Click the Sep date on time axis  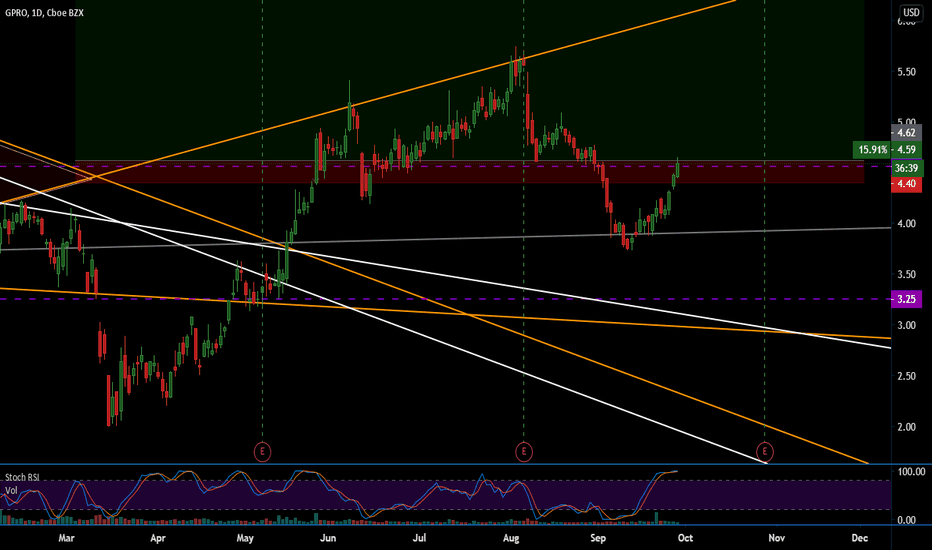(598, 538)
